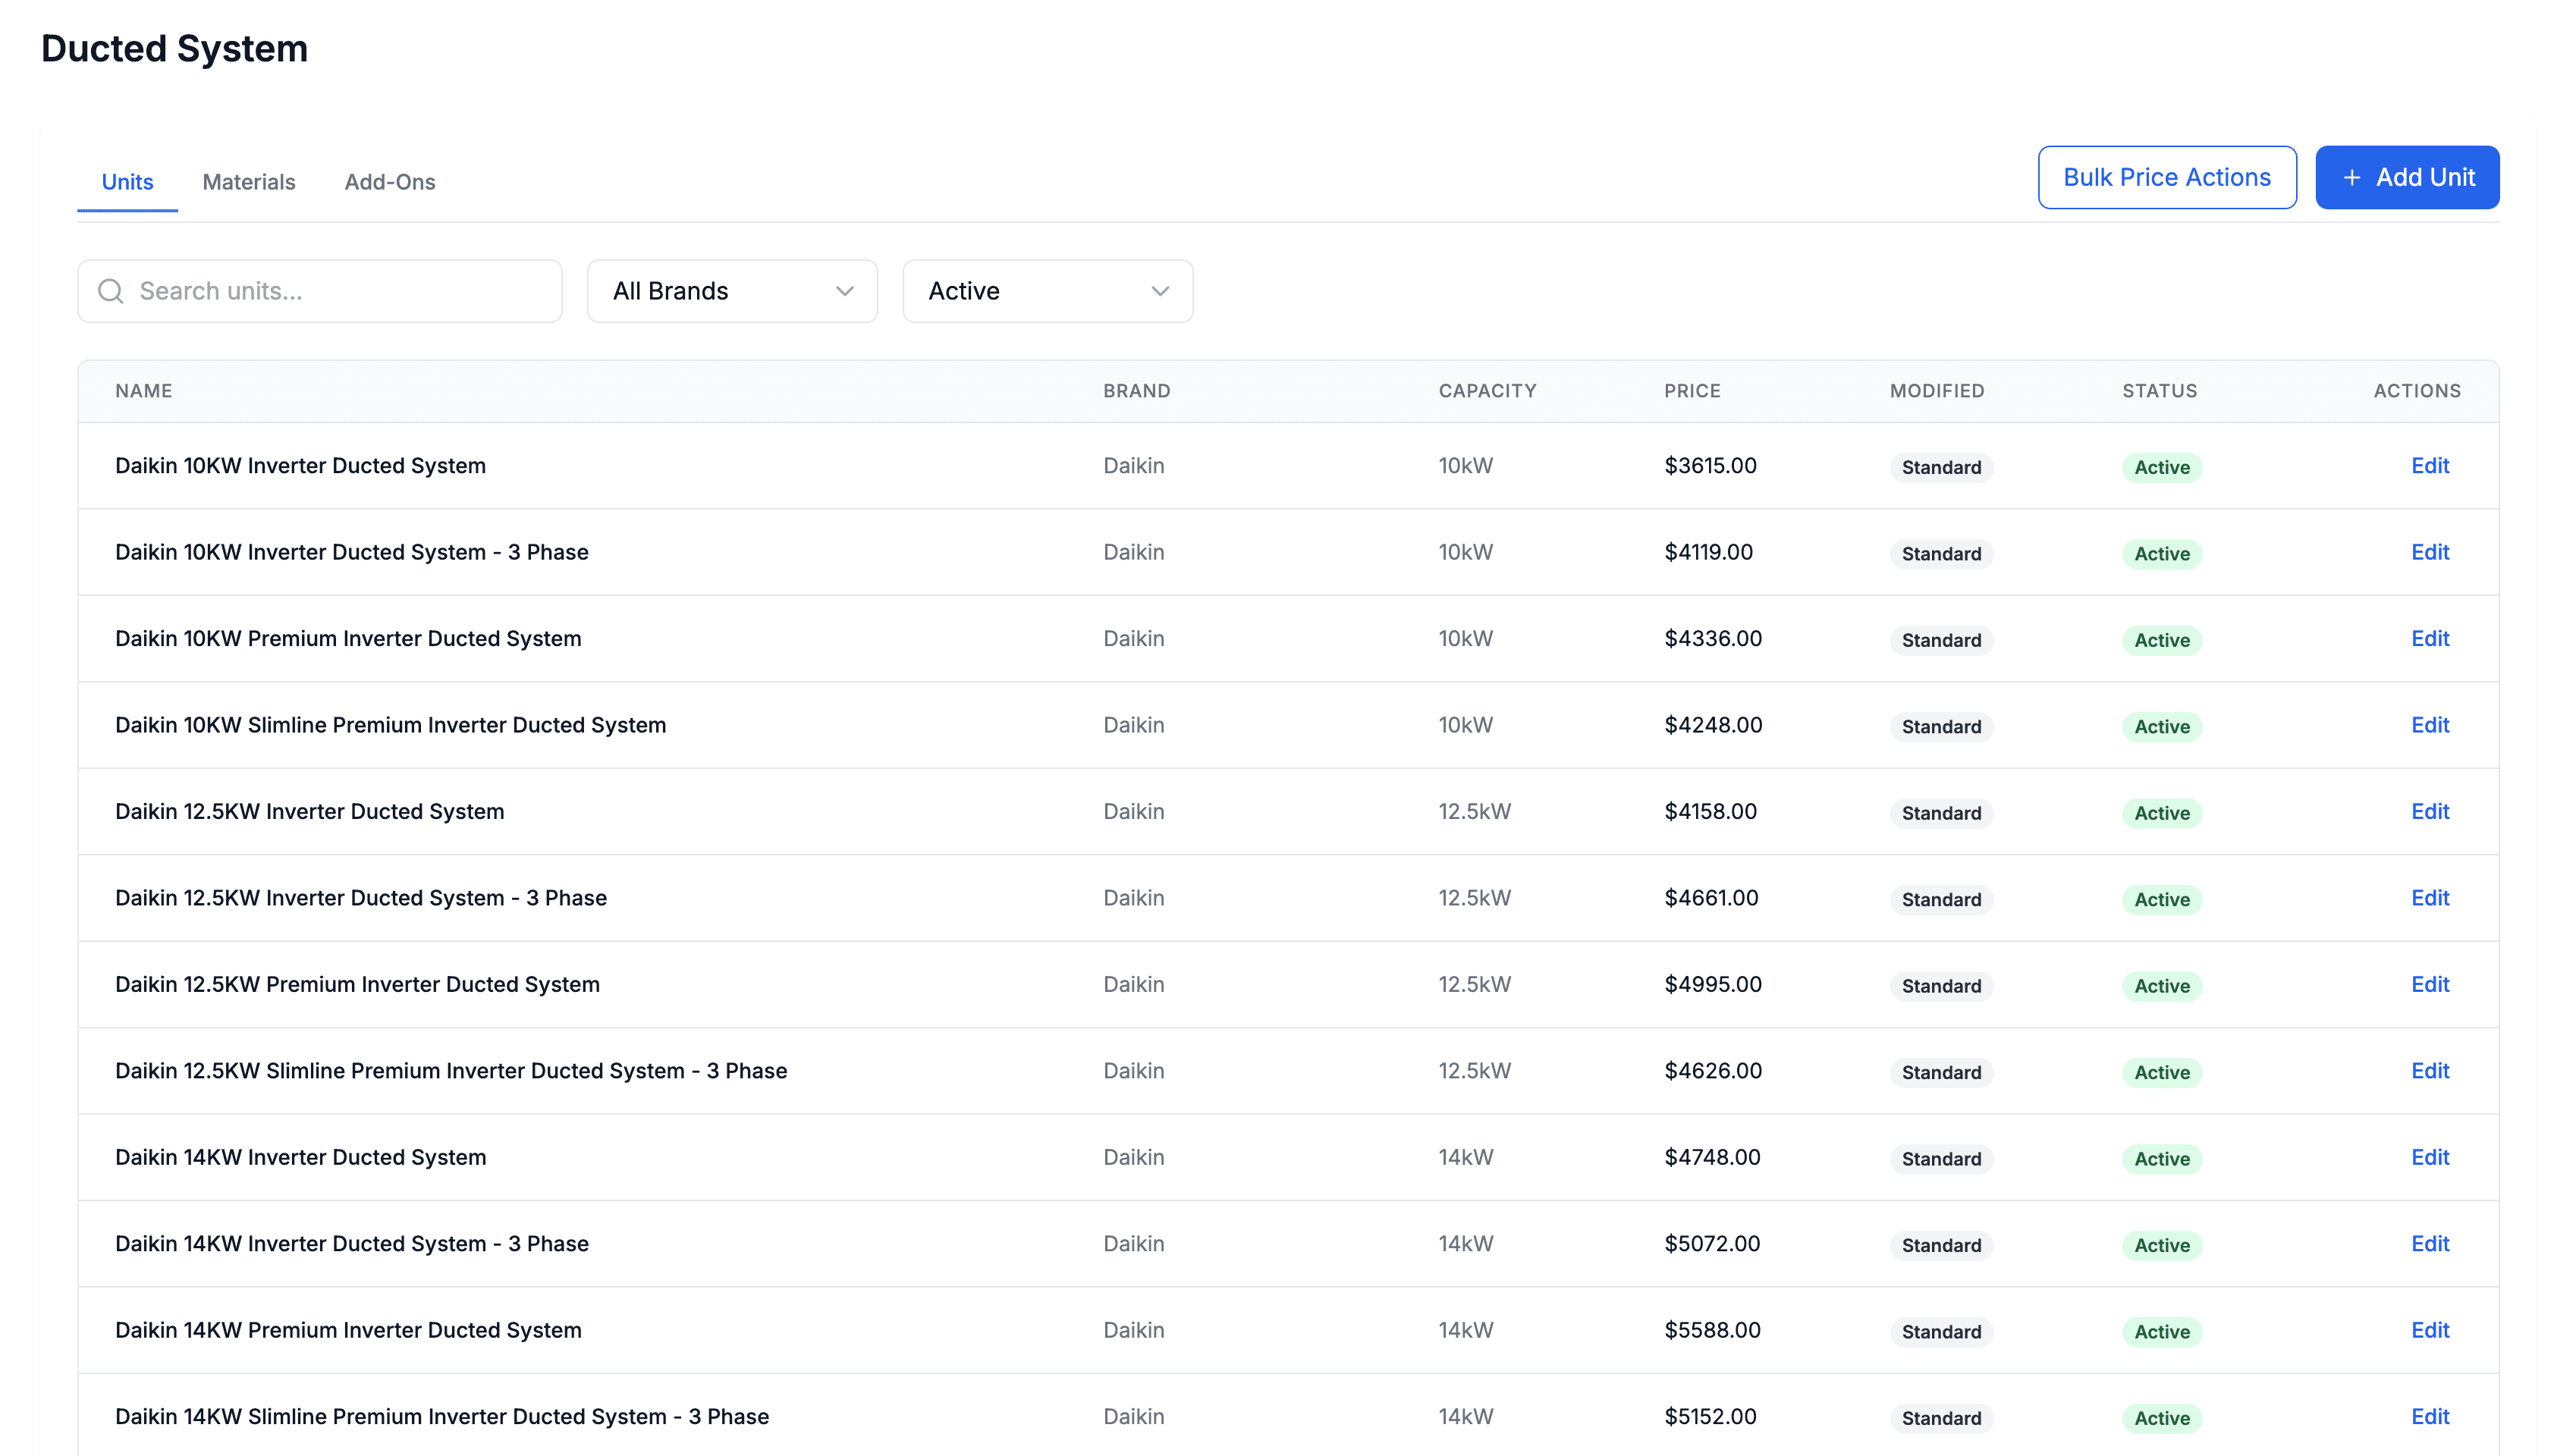Click Standard badge on Daikin 10KW Slimline row
Image resolution: width=2576 pixels, height=1456 pixels.
click(x=1940, y=727)
